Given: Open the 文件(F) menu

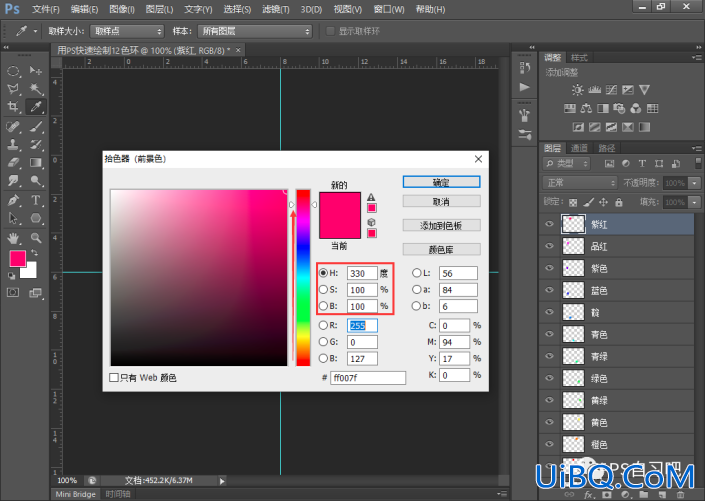Looking at the screenshot, I should click(x=46, y=9).
